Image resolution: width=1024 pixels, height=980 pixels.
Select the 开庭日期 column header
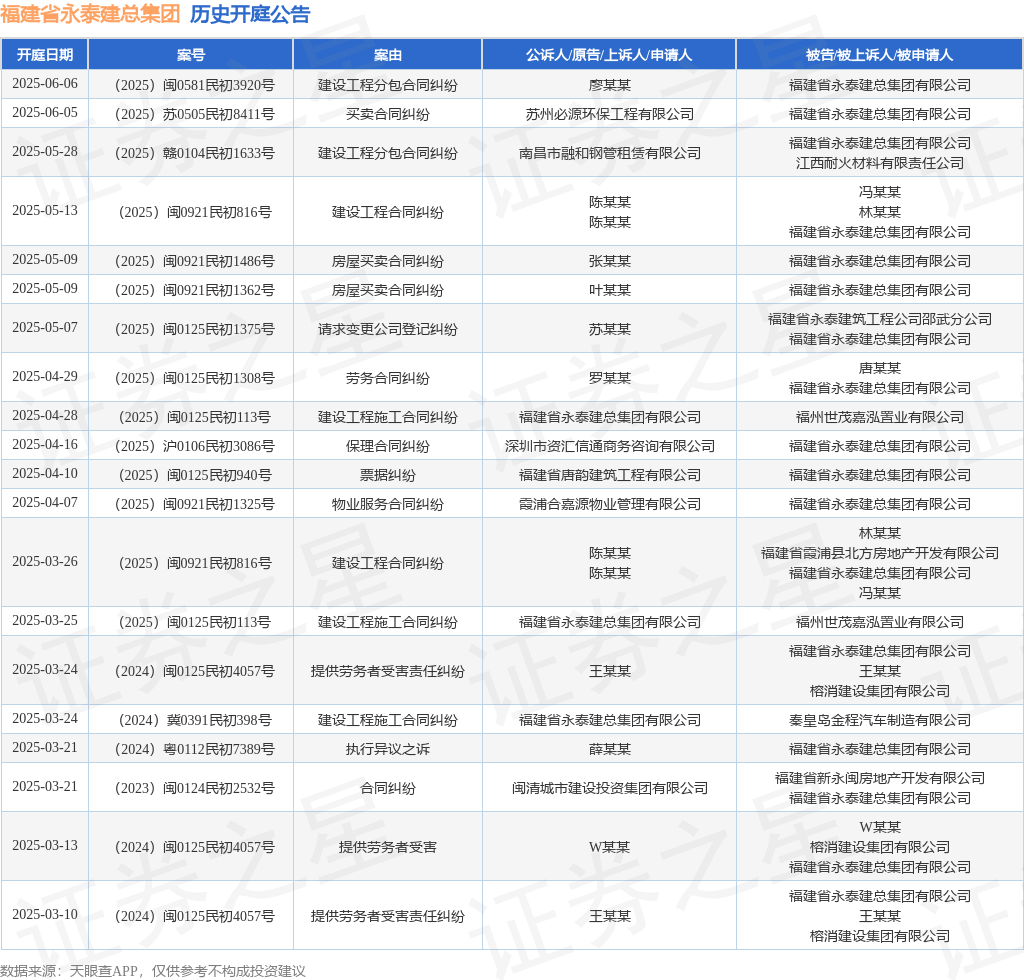44,55
